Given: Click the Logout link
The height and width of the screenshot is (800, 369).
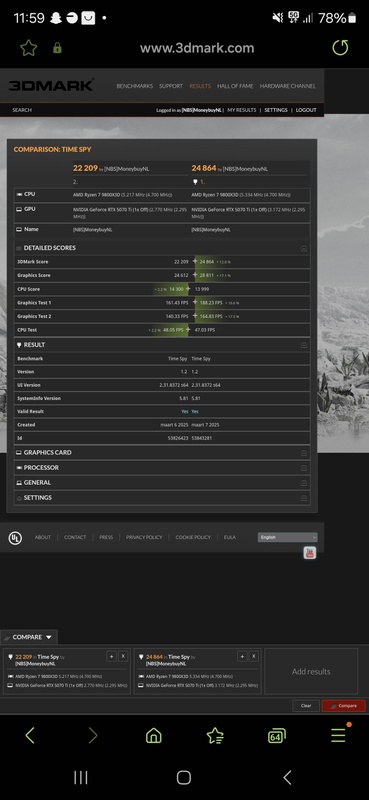Looking at the screenshot, I should [306, 110].
